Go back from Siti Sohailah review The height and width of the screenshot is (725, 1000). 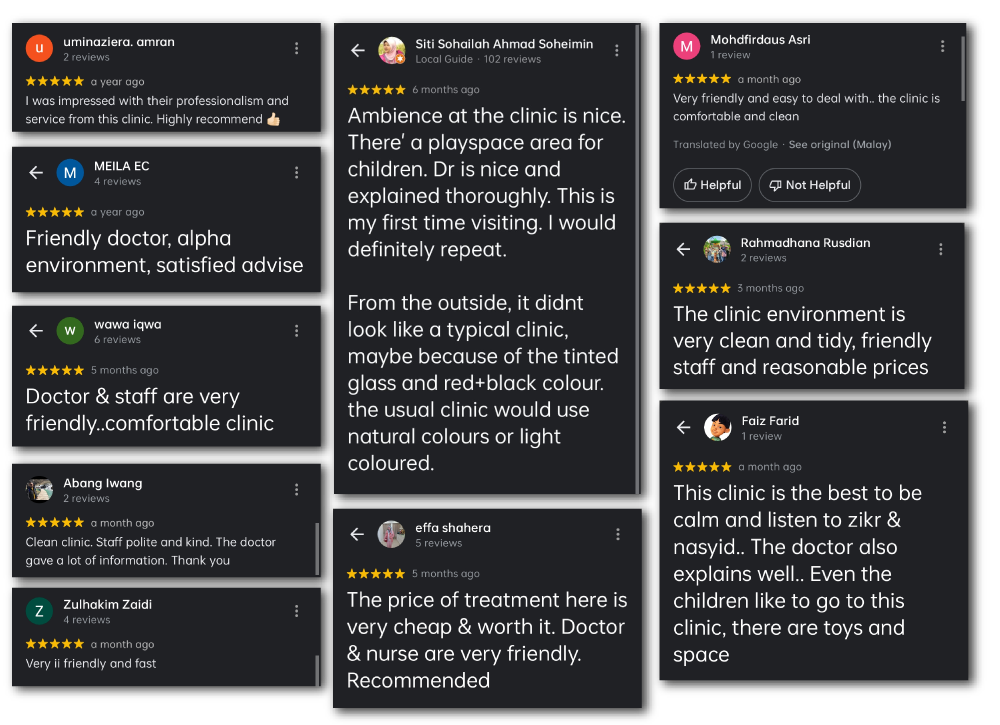(x=357, y=51)
